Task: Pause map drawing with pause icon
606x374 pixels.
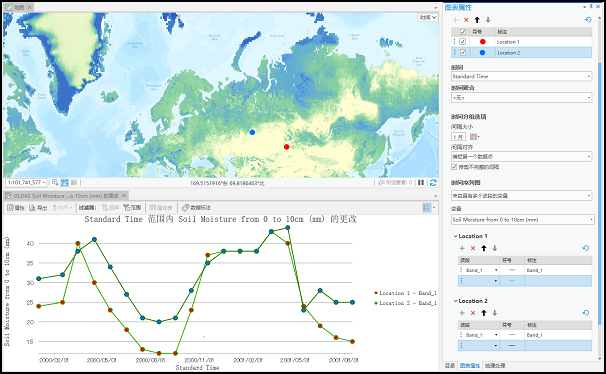Action: click(x=421, y=182)
